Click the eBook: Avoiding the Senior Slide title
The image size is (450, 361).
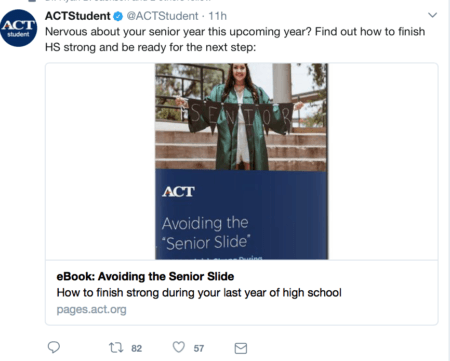pyautogui.click(x=145, y=276)
